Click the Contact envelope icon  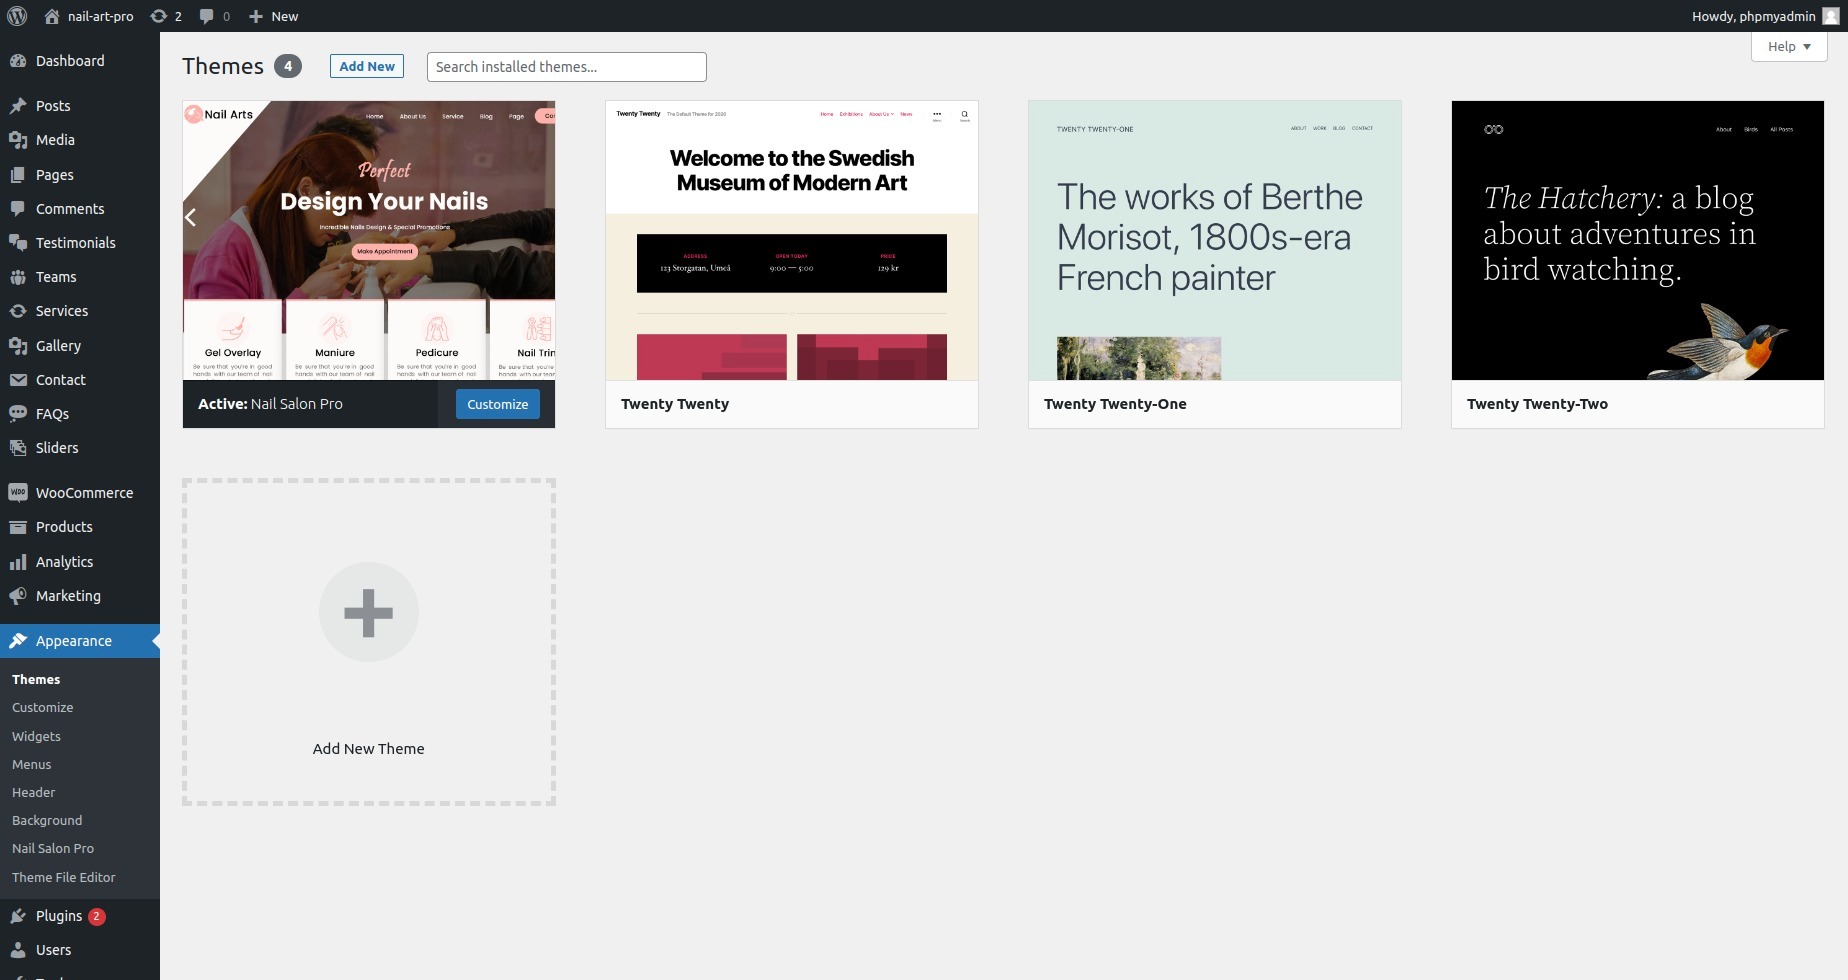18,380
